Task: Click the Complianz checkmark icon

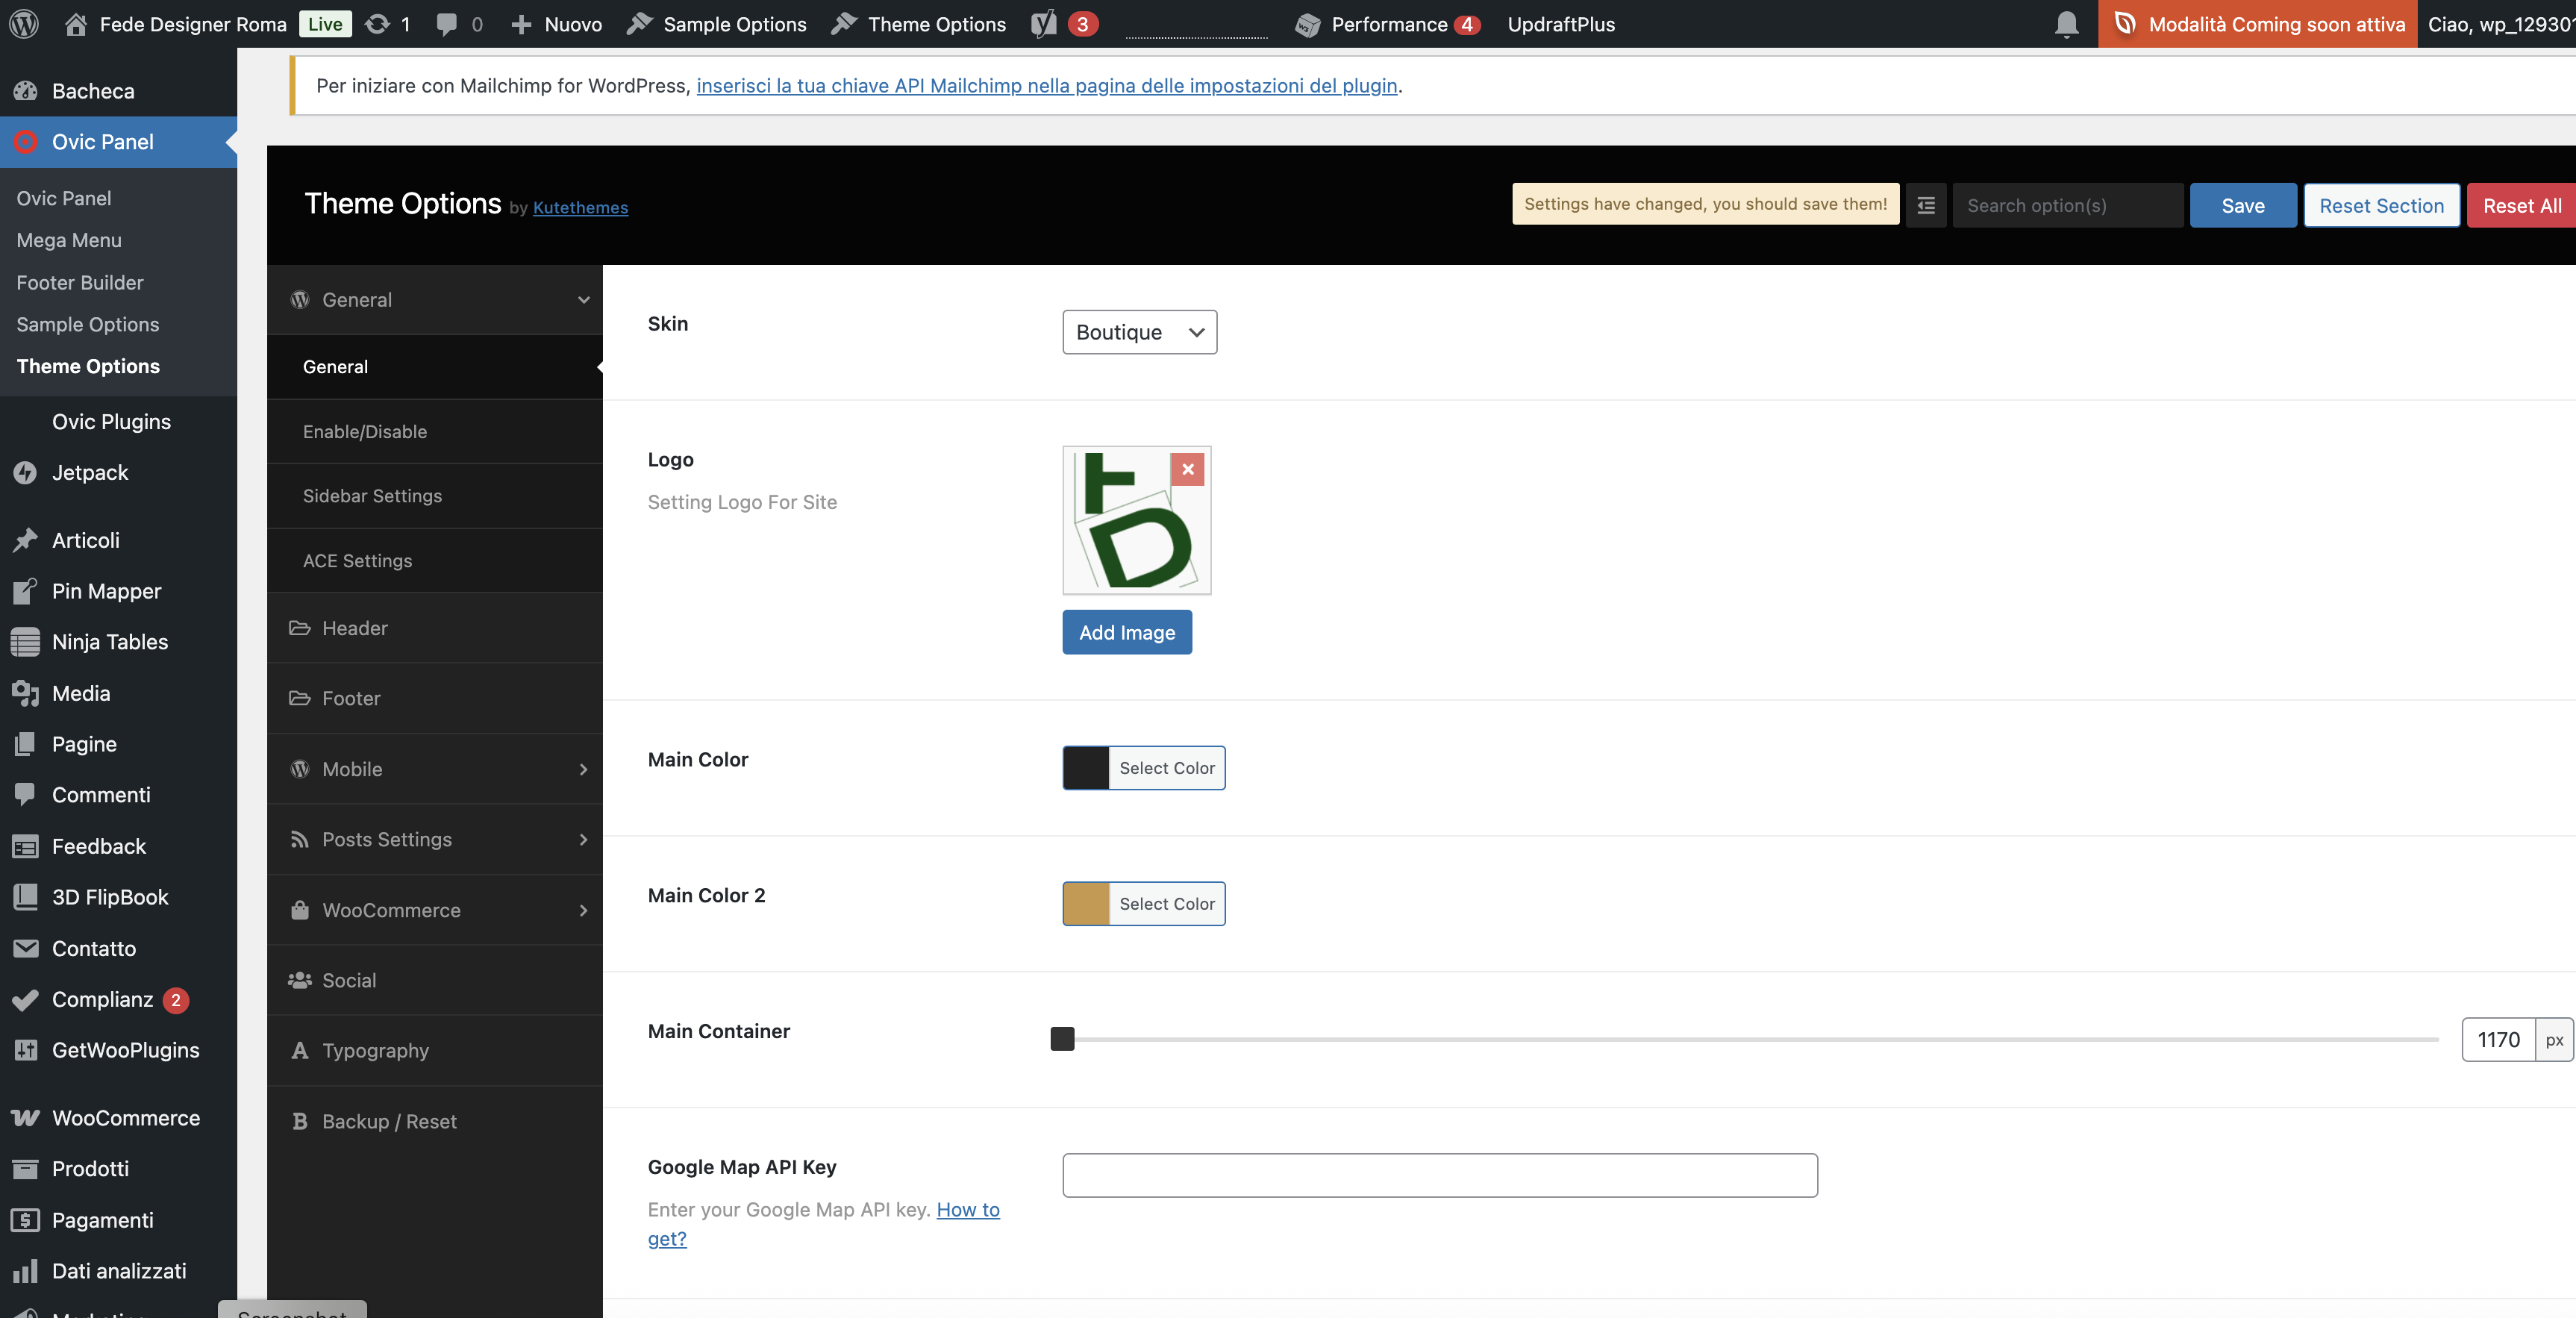Action: tap(25, 999)
